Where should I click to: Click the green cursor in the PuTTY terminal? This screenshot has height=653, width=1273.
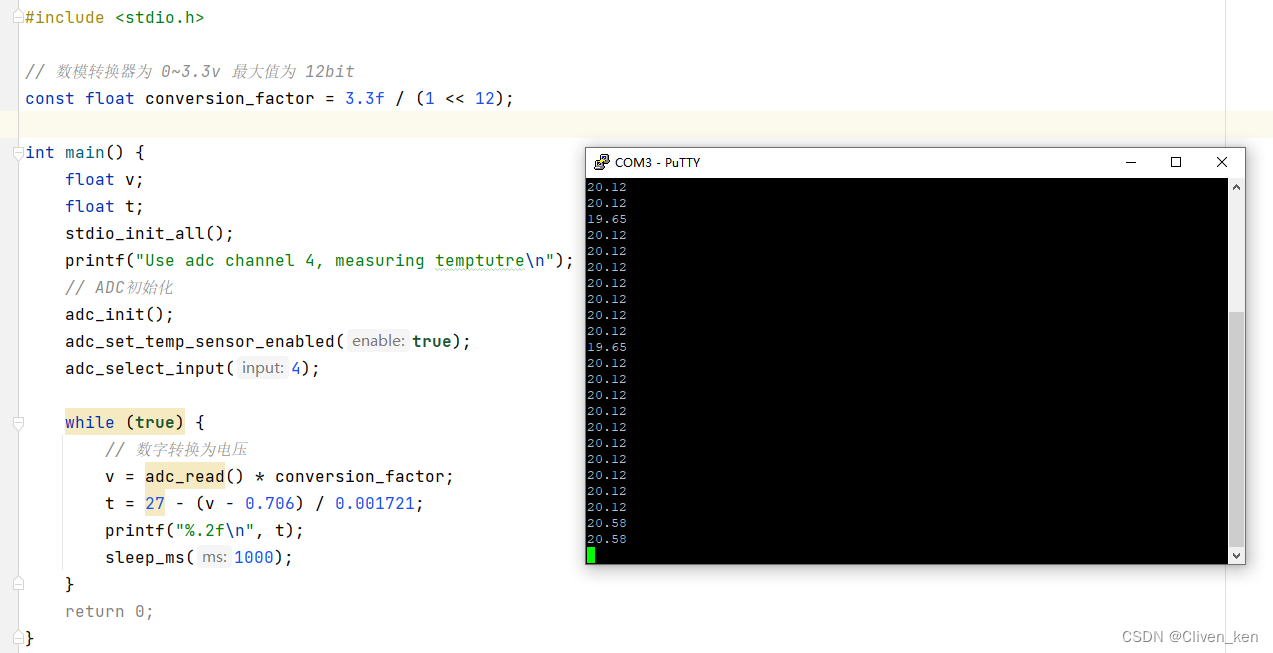click(x=591, y=555)
